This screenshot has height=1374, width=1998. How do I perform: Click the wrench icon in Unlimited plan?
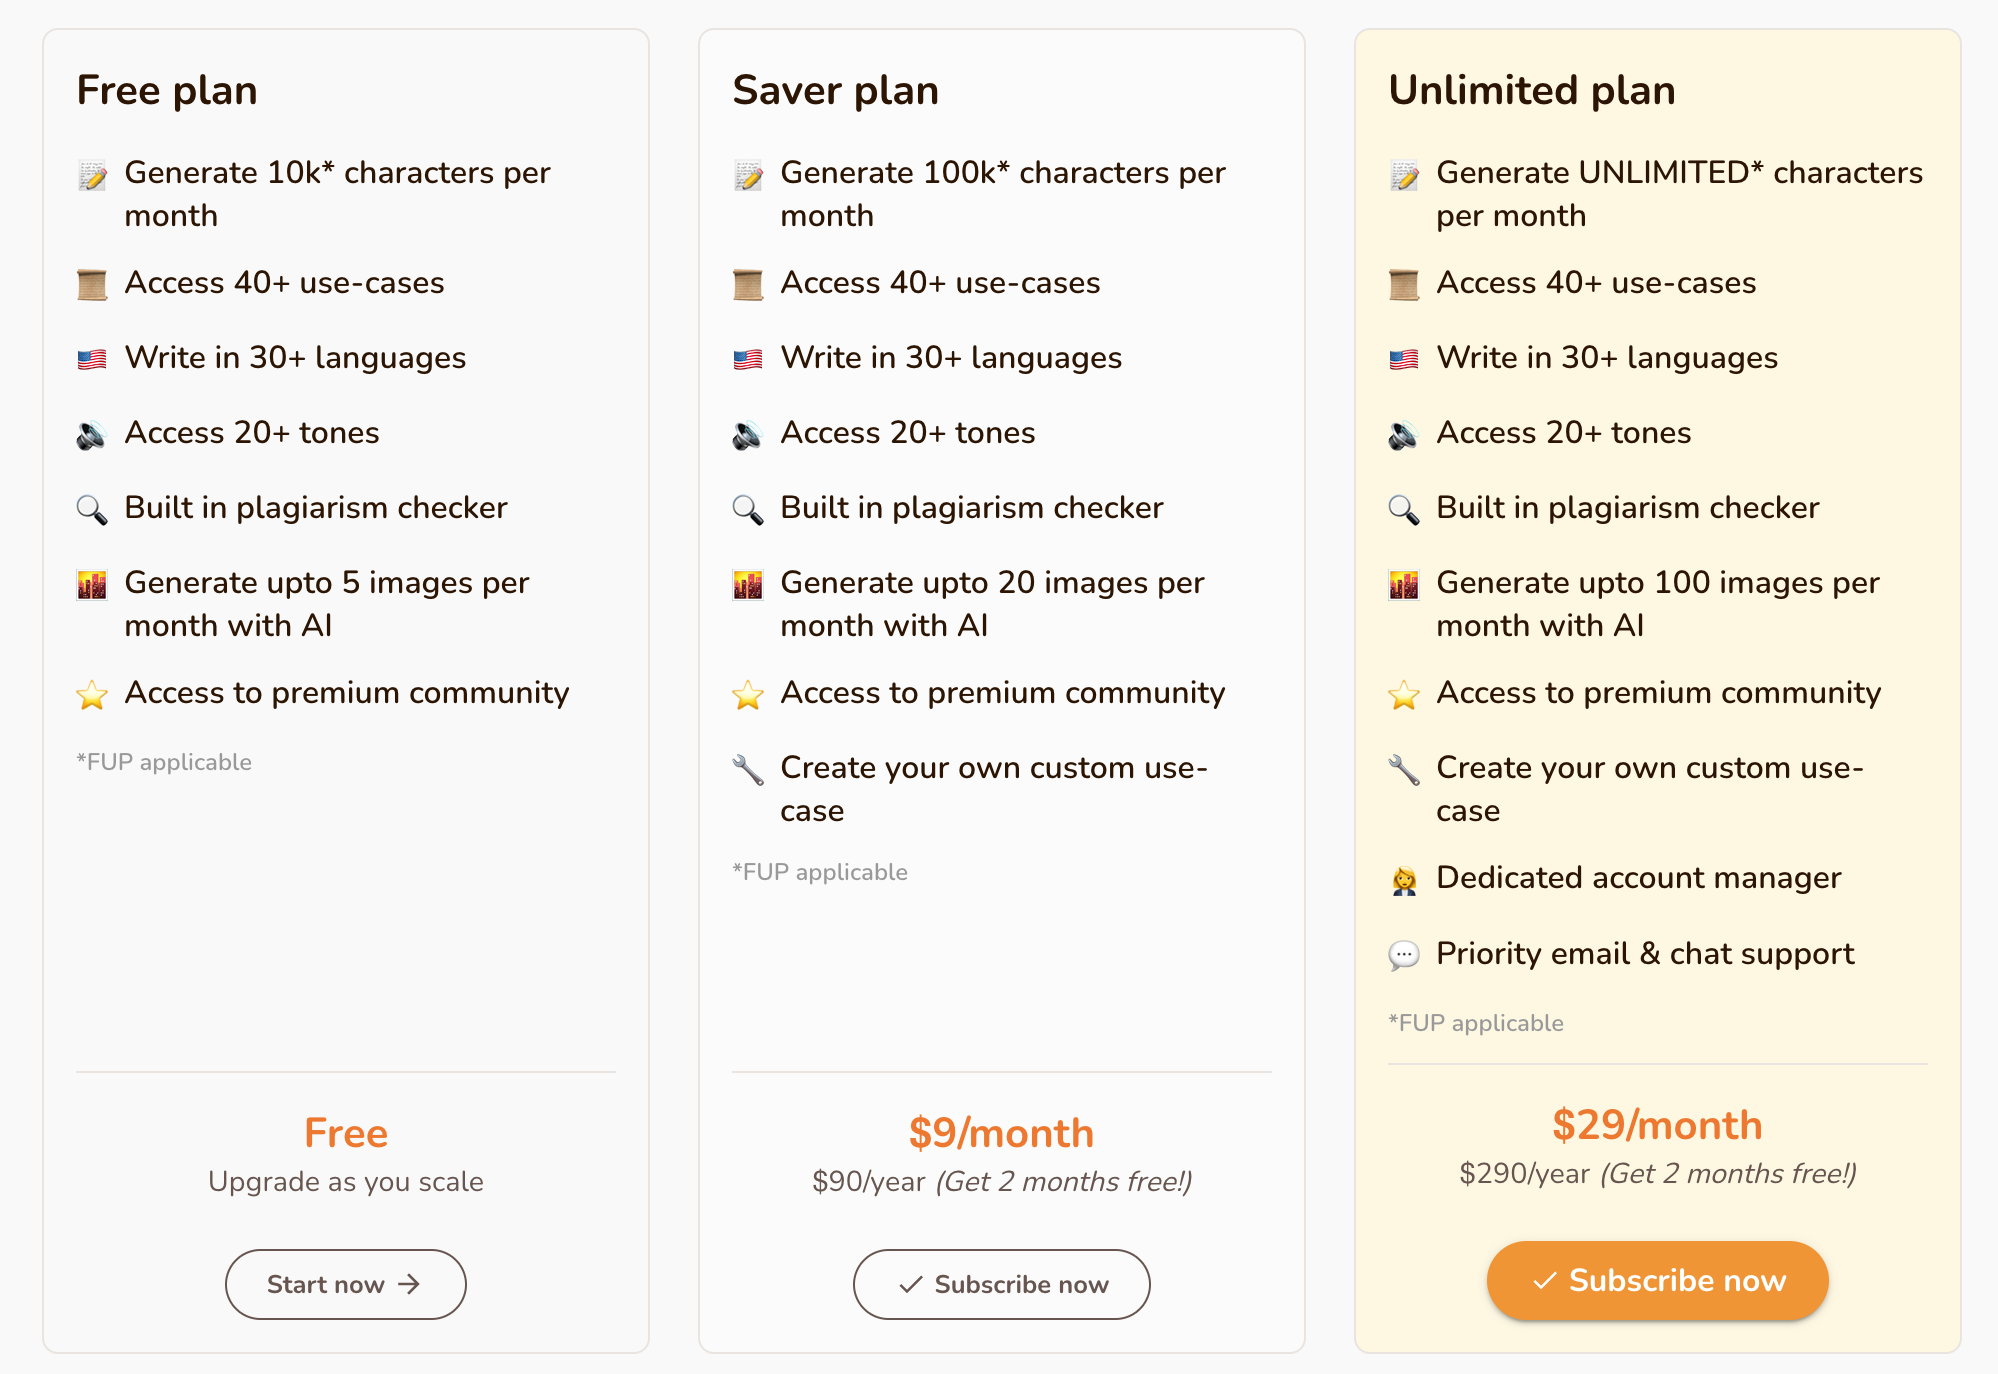pyautogui.click(x=1404, y=770)
